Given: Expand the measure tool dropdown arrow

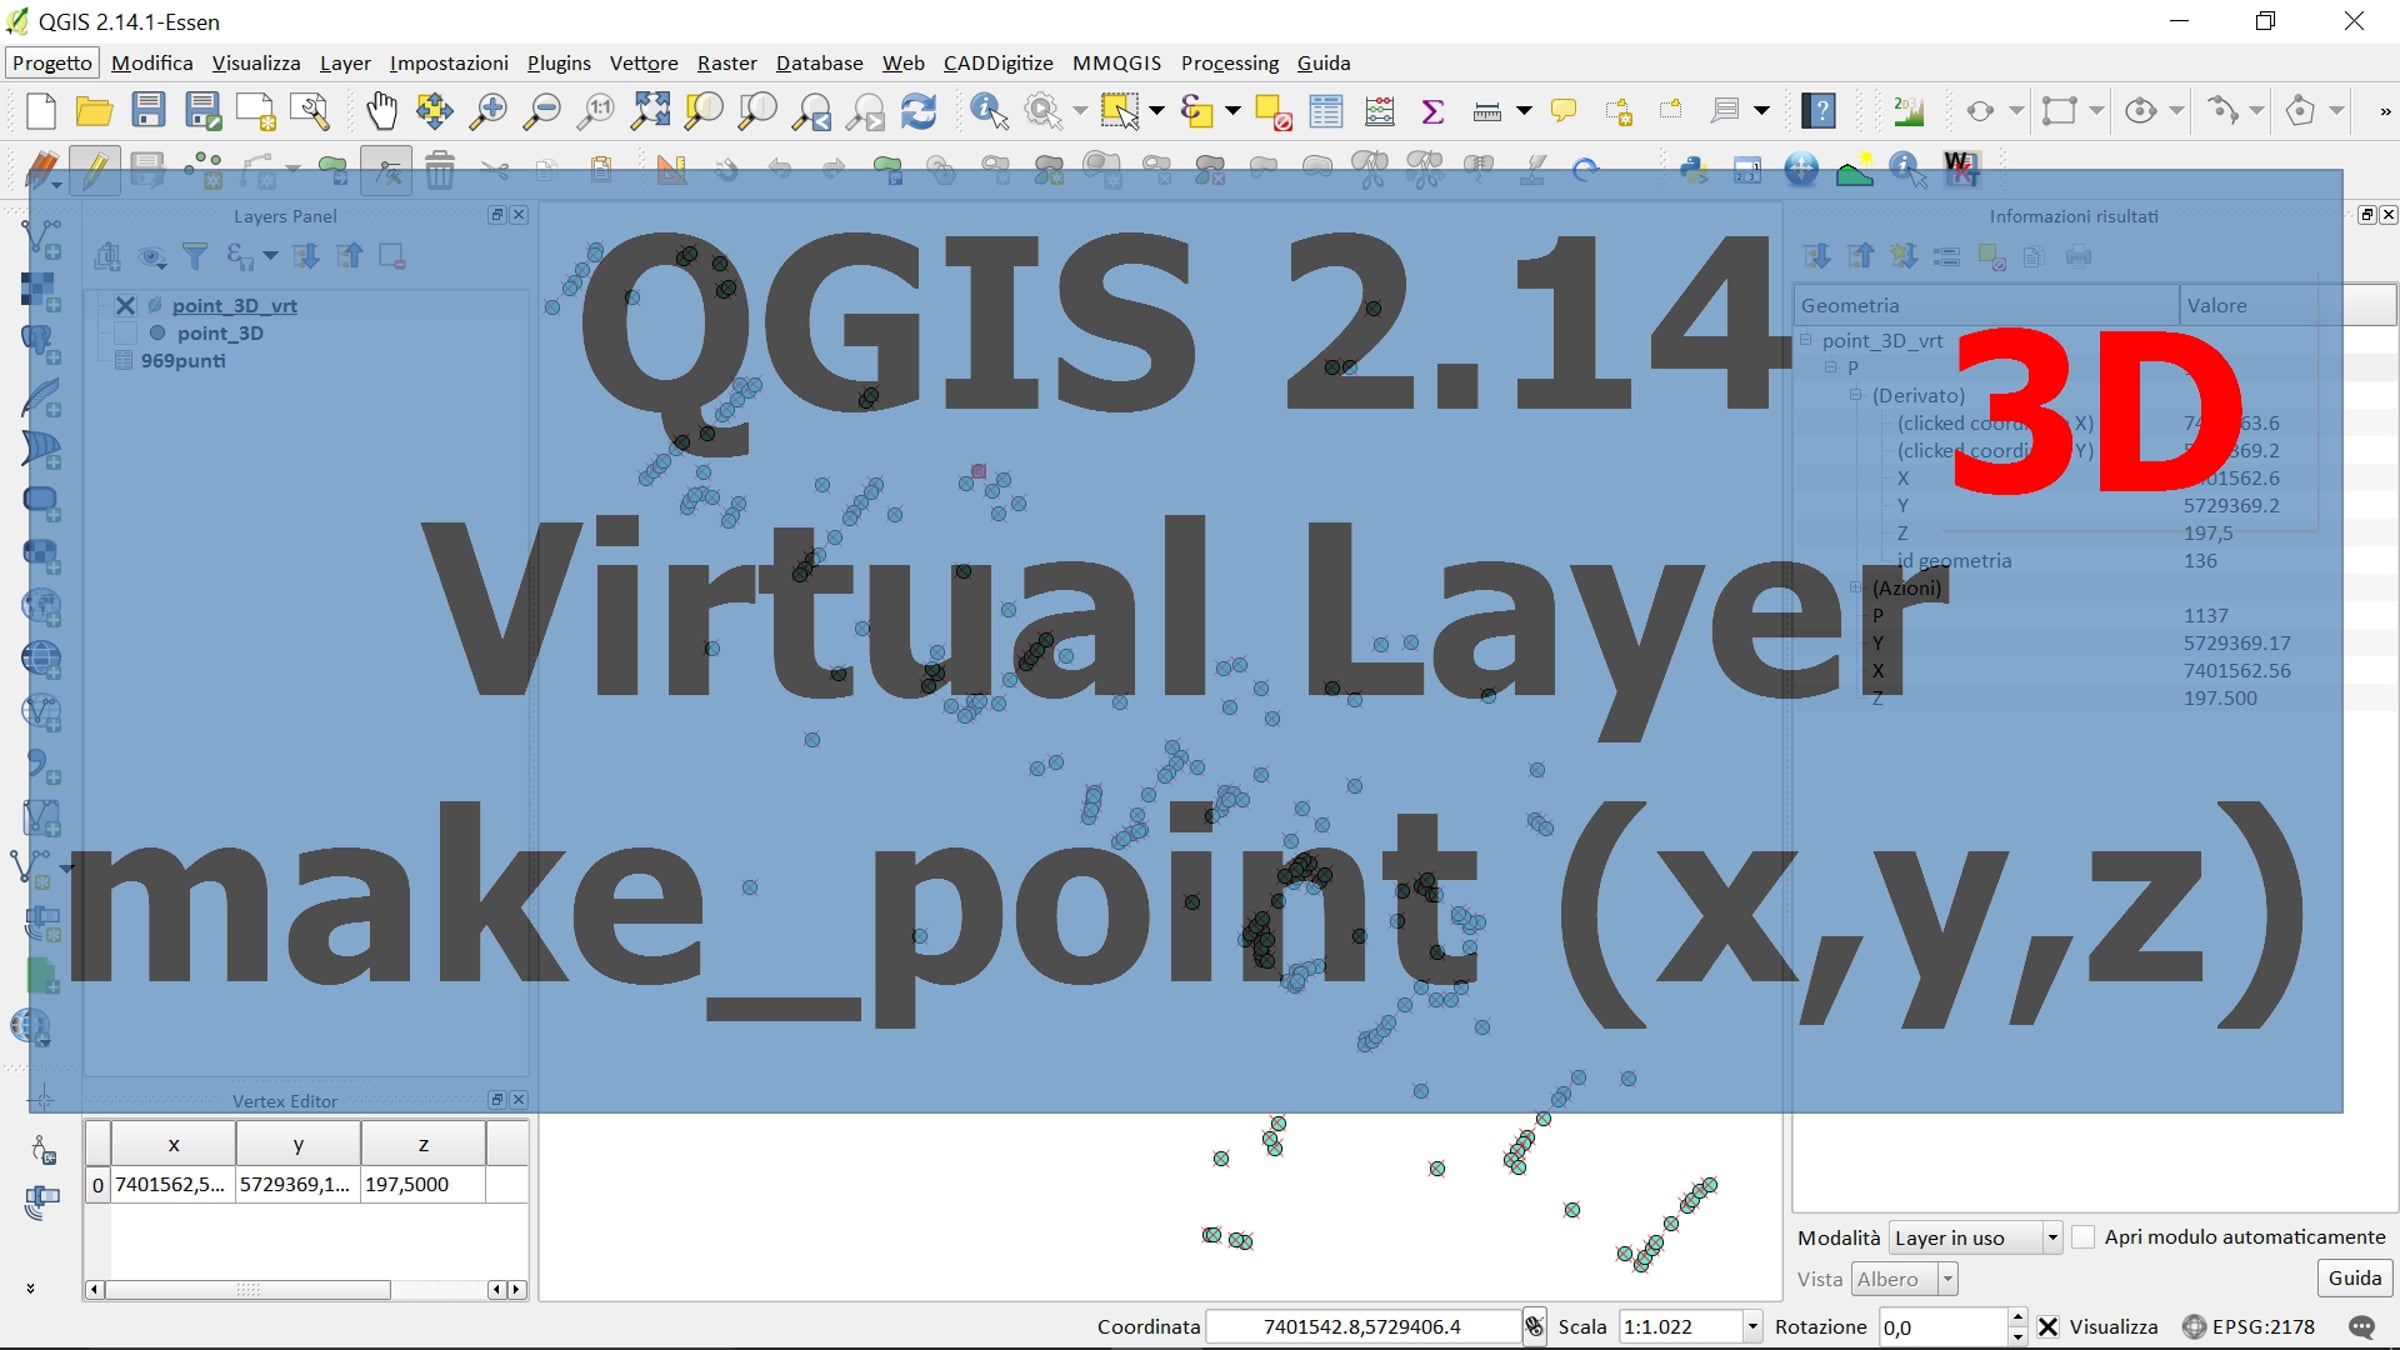Looking at the screenshot, I should pyautogui.click(x=1524, y=111).
